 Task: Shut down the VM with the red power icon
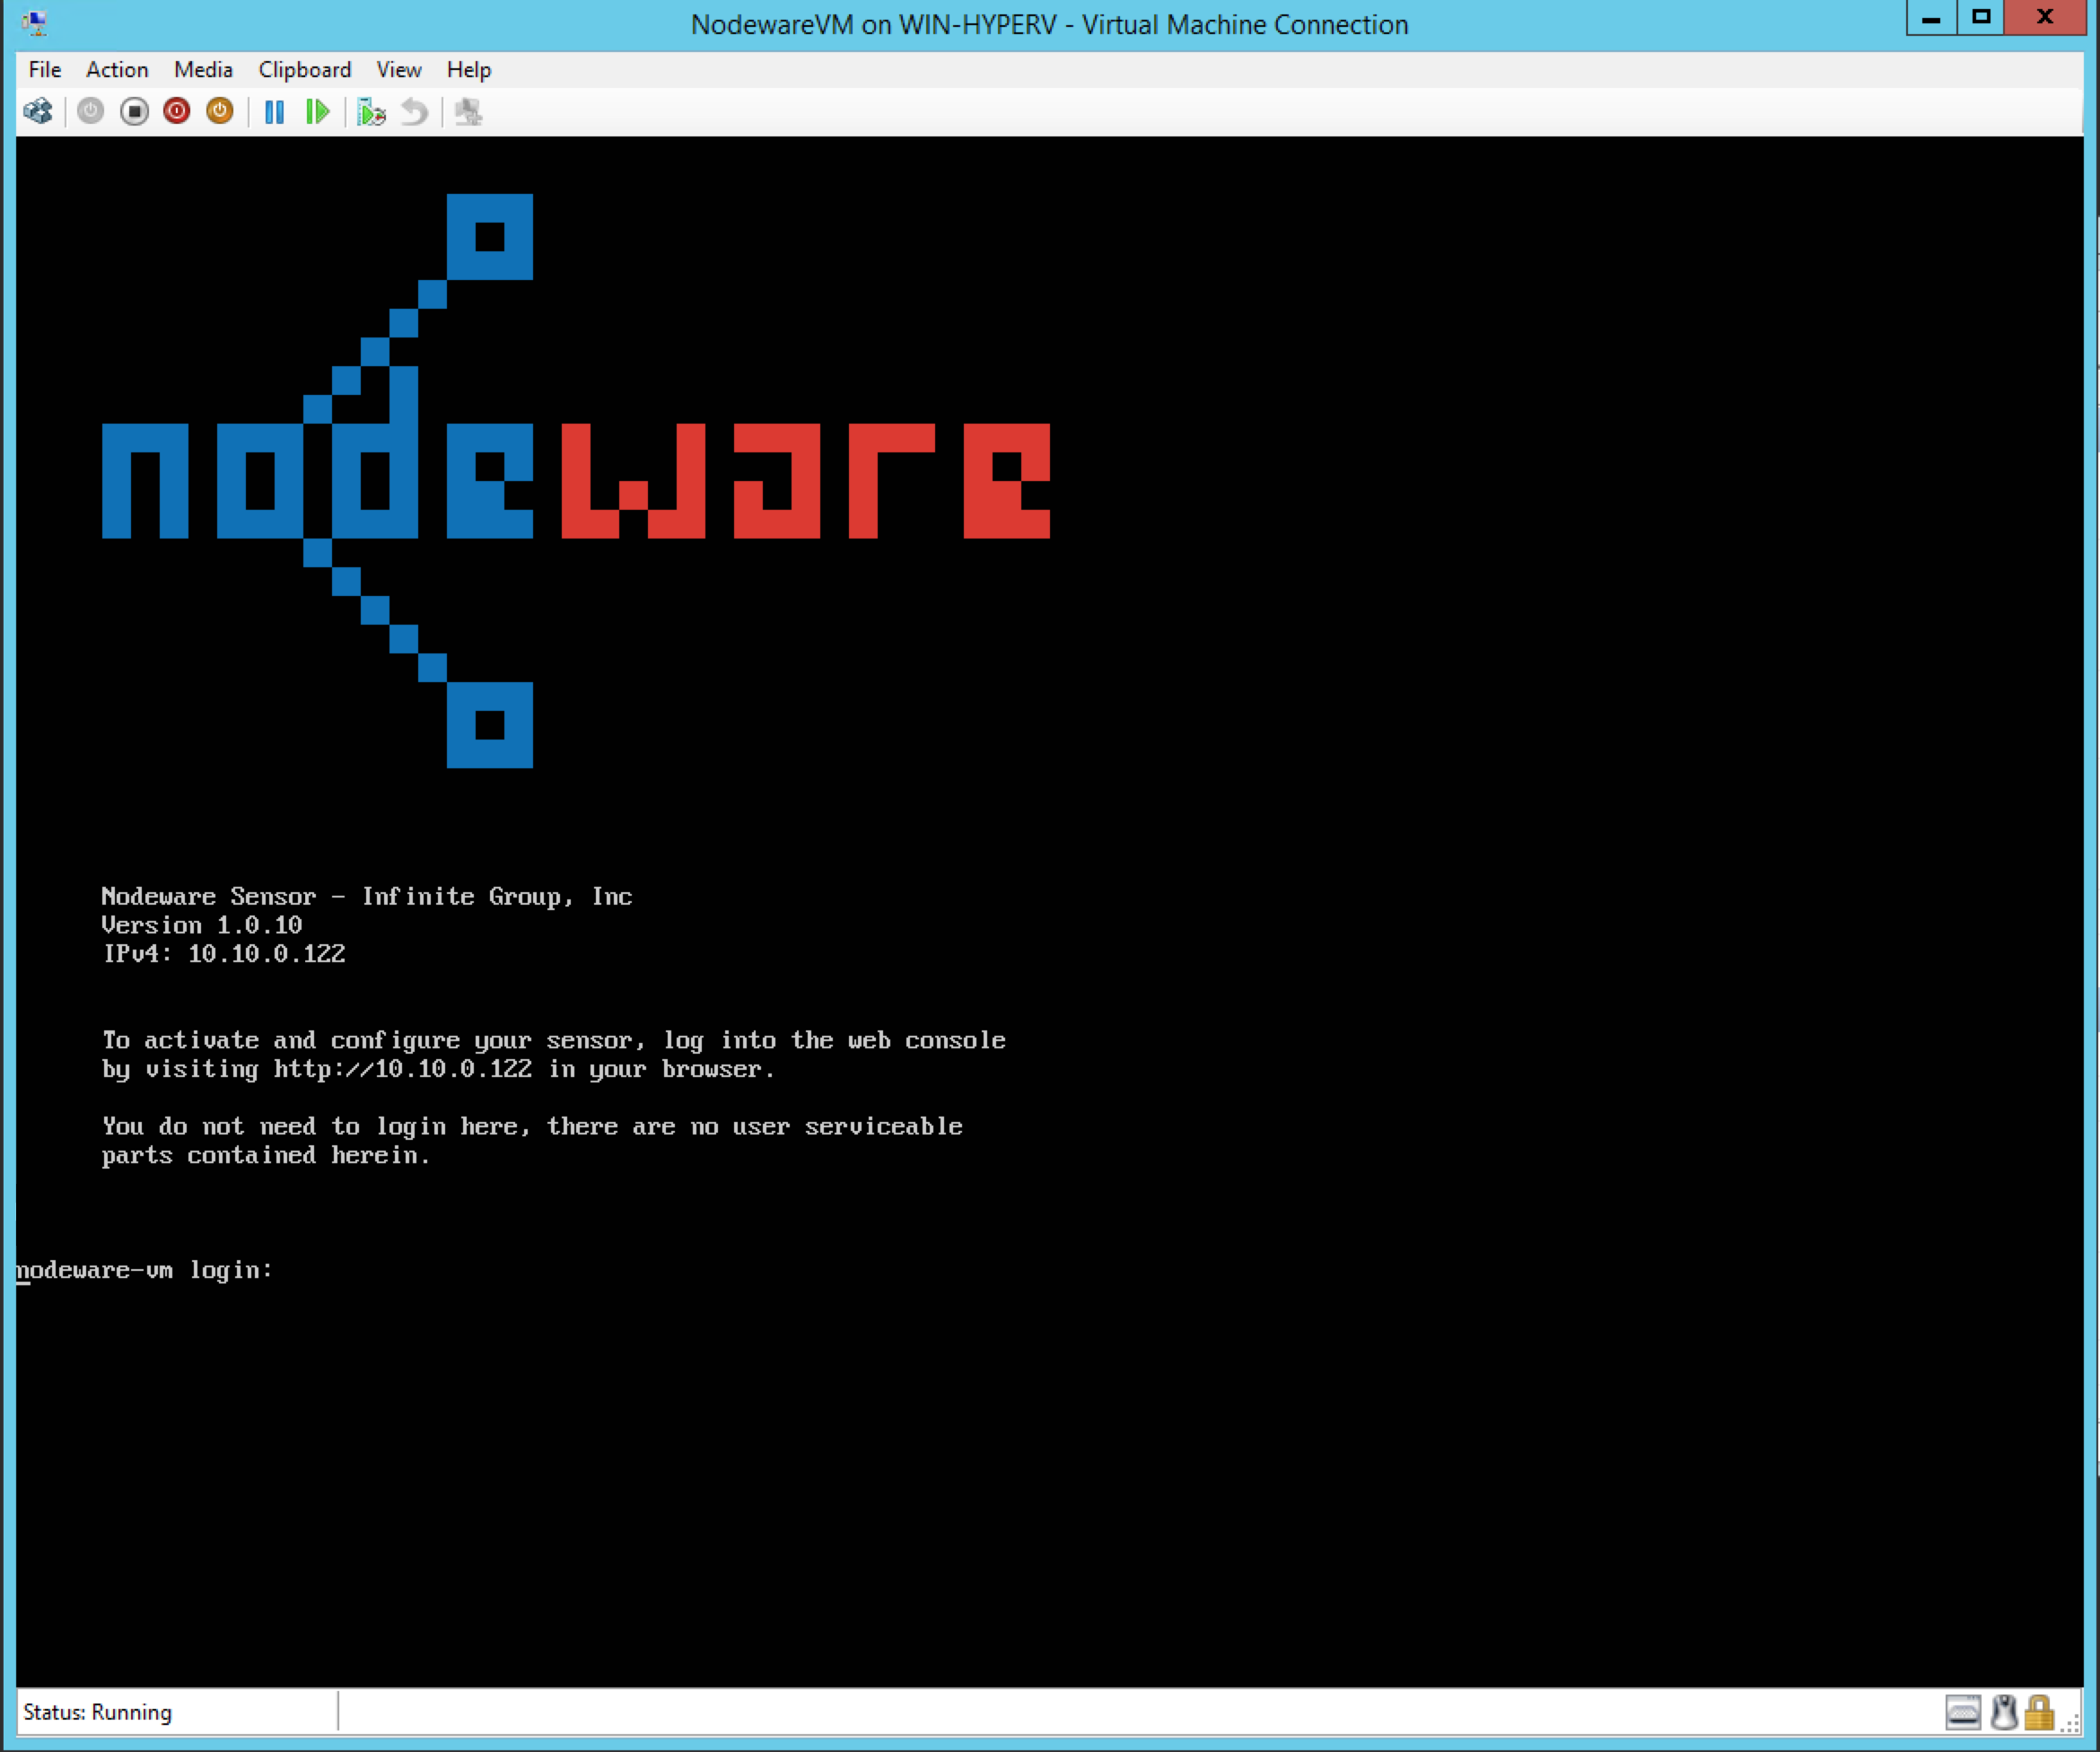[177, 111]
